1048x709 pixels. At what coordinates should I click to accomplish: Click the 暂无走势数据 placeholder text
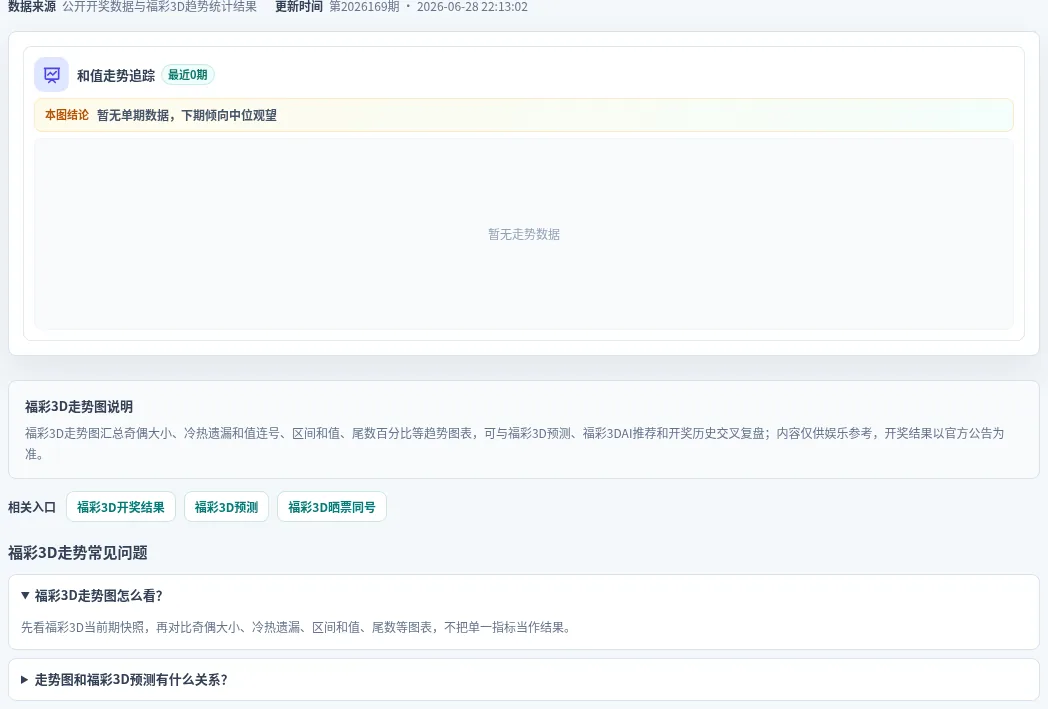(524, 234)
